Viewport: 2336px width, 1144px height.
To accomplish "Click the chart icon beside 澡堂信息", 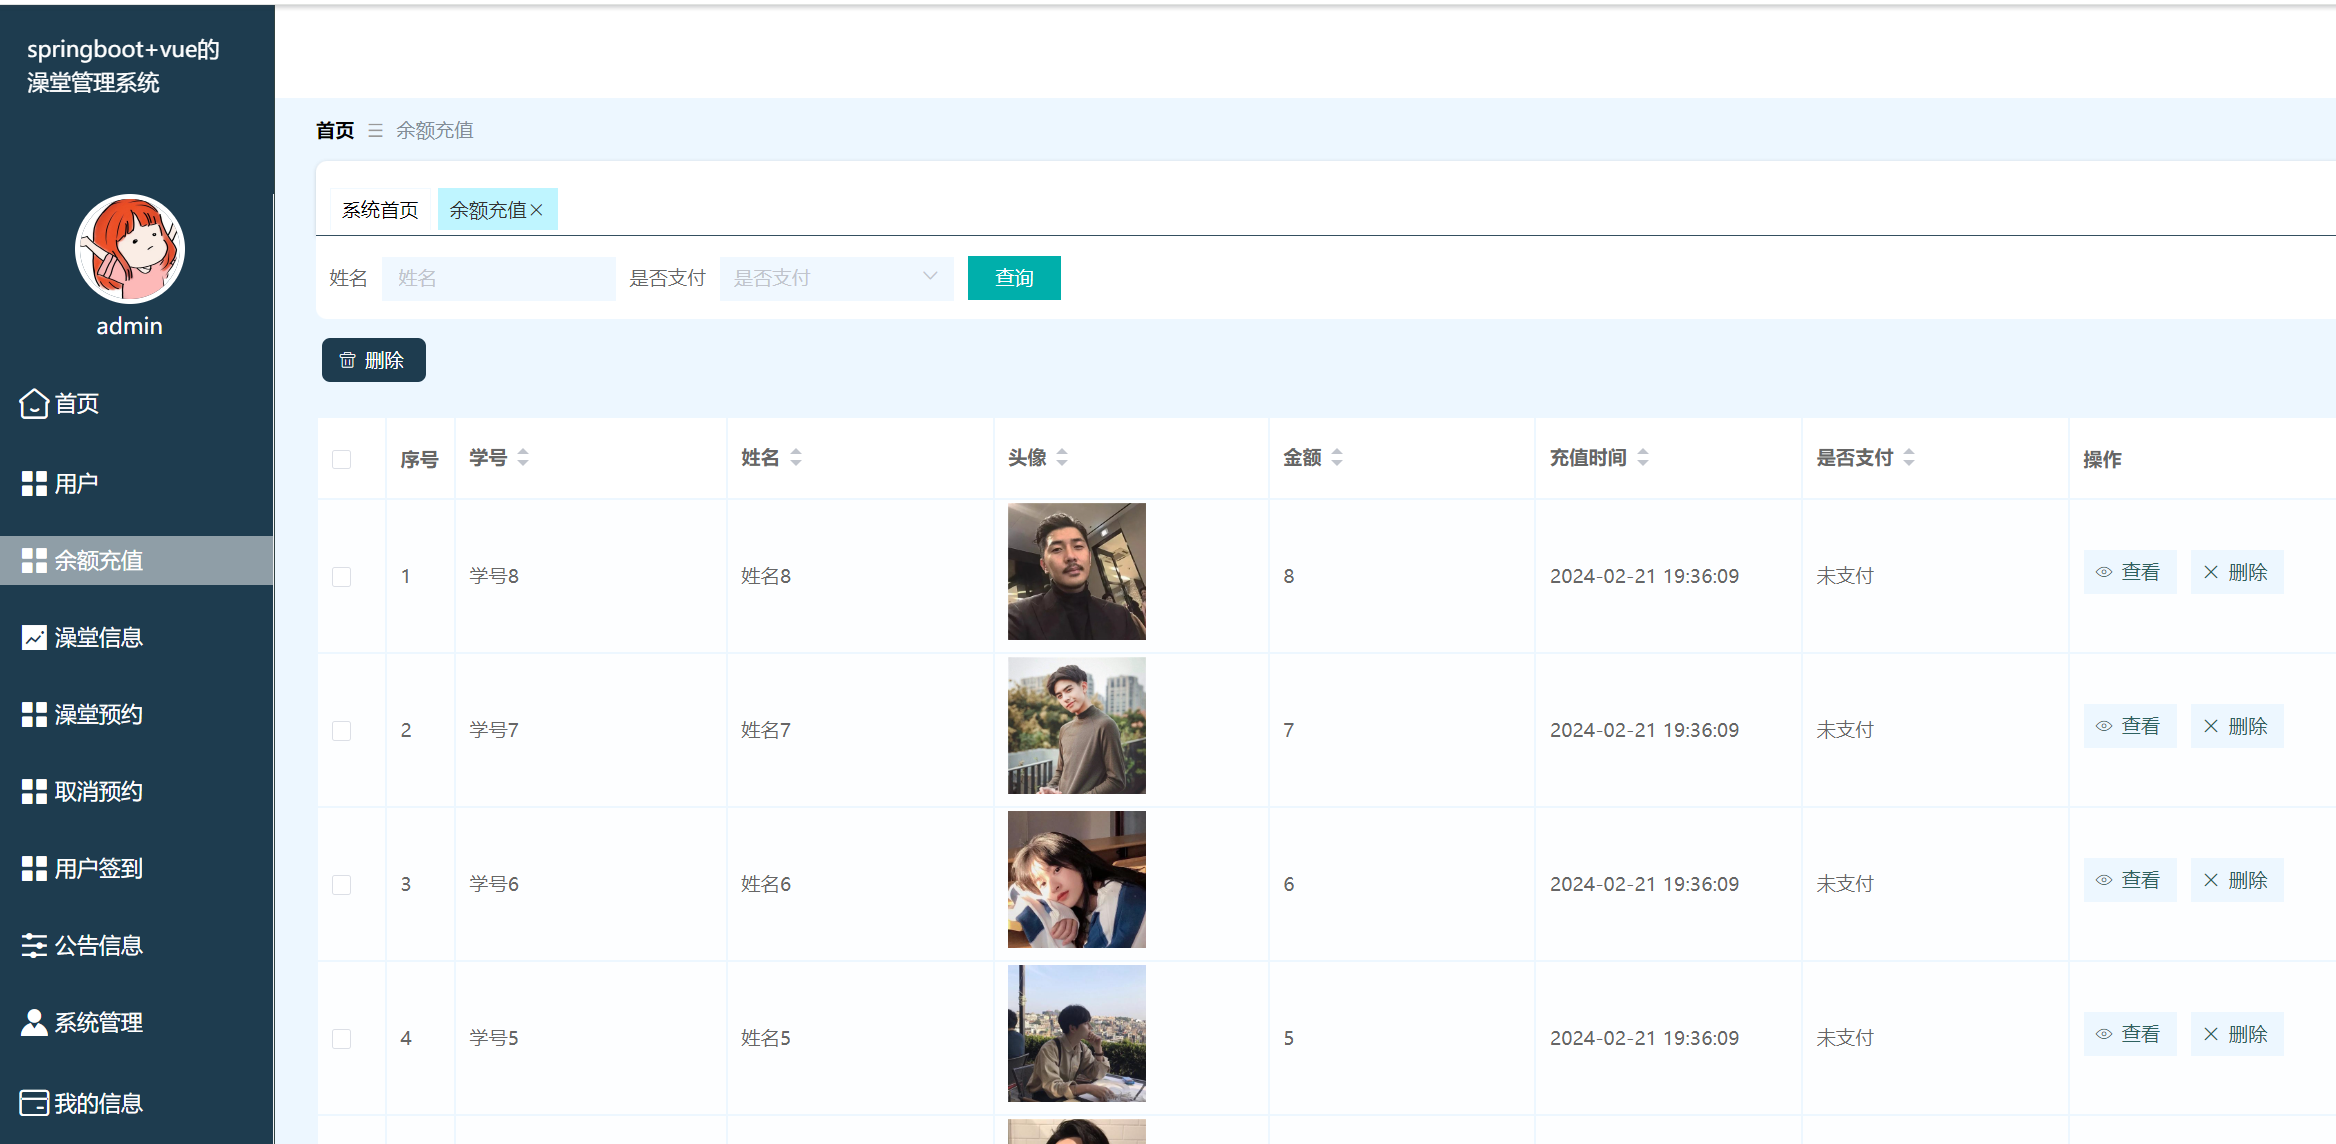I will coord(34,638).
